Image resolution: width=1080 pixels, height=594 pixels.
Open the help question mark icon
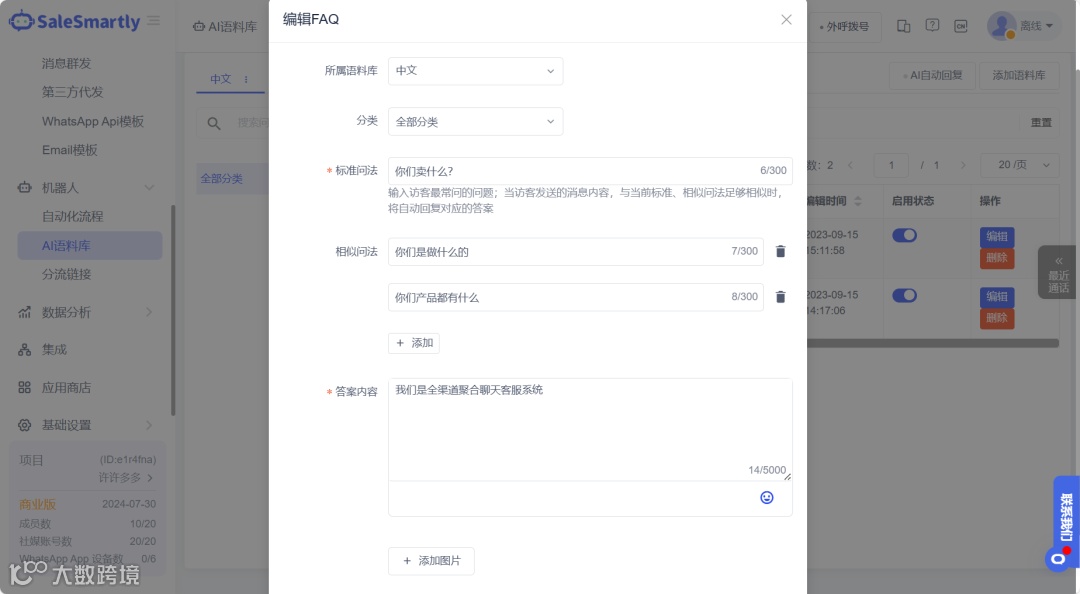pyautogui.click(x=932, y=25)
